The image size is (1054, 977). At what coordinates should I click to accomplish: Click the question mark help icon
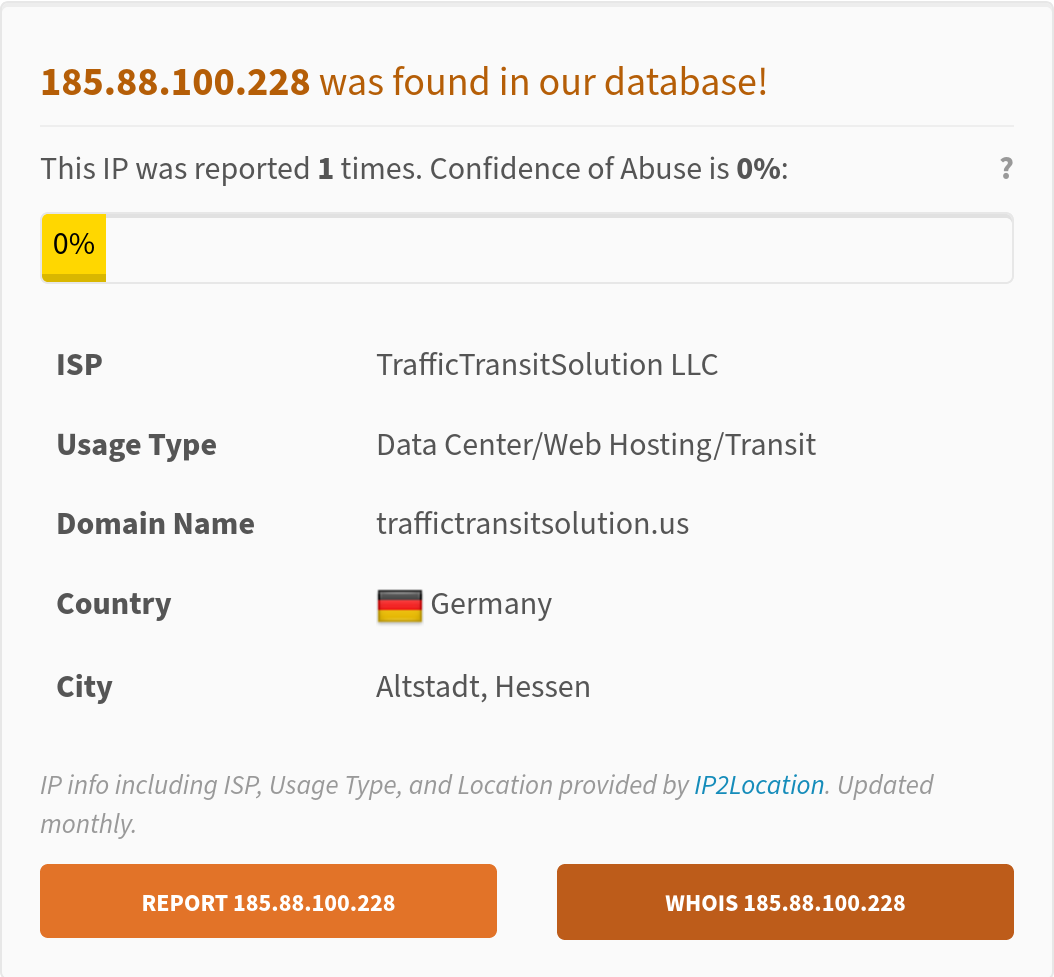pyautogui.click(x=1006, y=168)
